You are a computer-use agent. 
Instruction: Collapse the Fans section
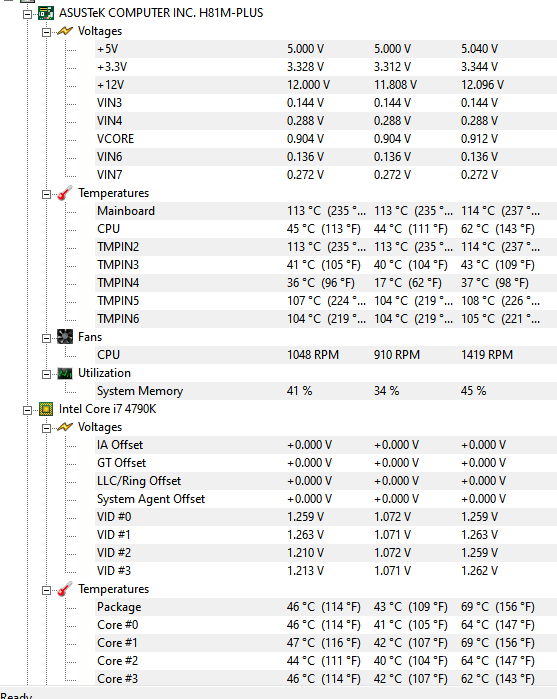[x=46, y=338]
